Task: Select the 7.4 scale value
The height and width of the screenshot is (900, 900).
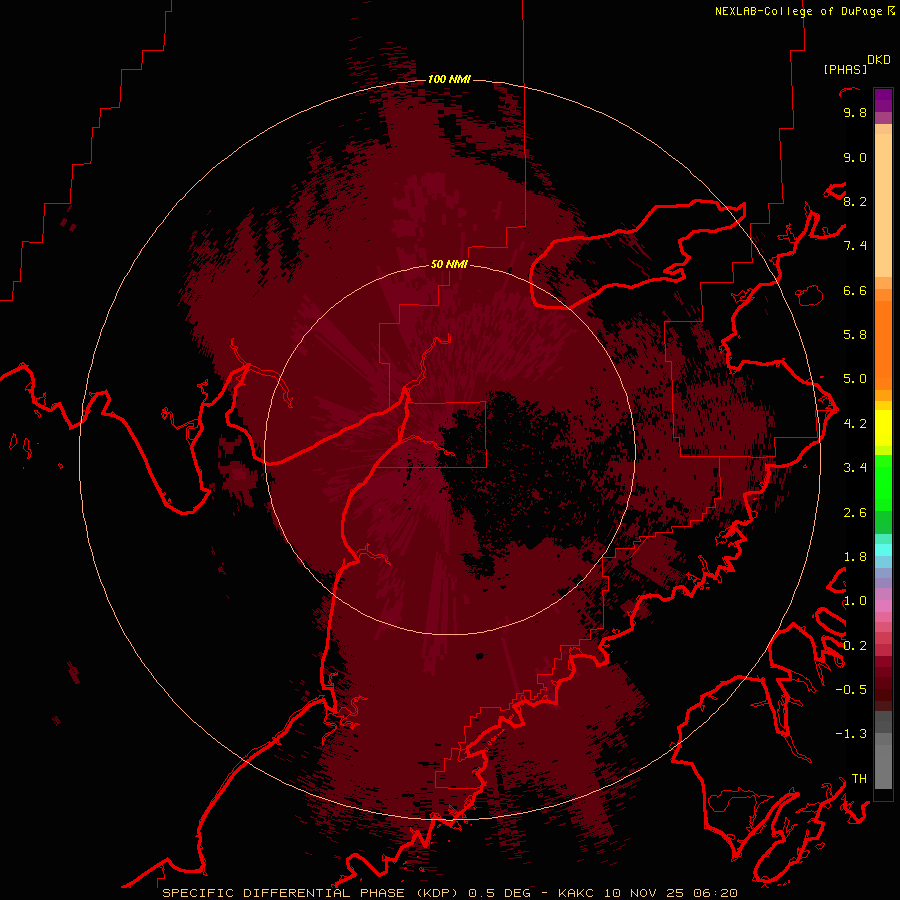Action: click(855, 246)
